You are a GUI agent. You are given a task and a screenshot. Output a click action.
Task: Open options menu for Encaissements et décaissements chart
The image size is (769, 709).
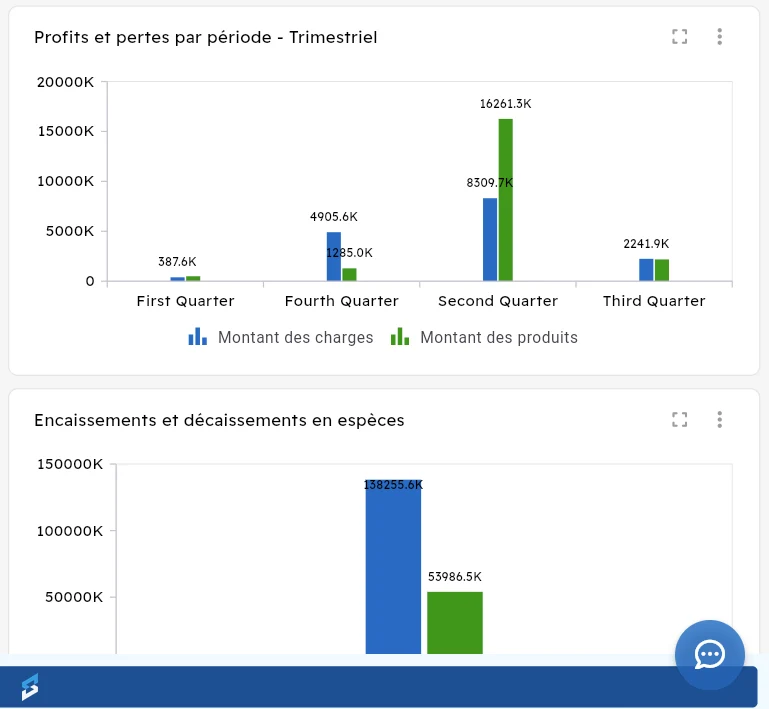719,420
